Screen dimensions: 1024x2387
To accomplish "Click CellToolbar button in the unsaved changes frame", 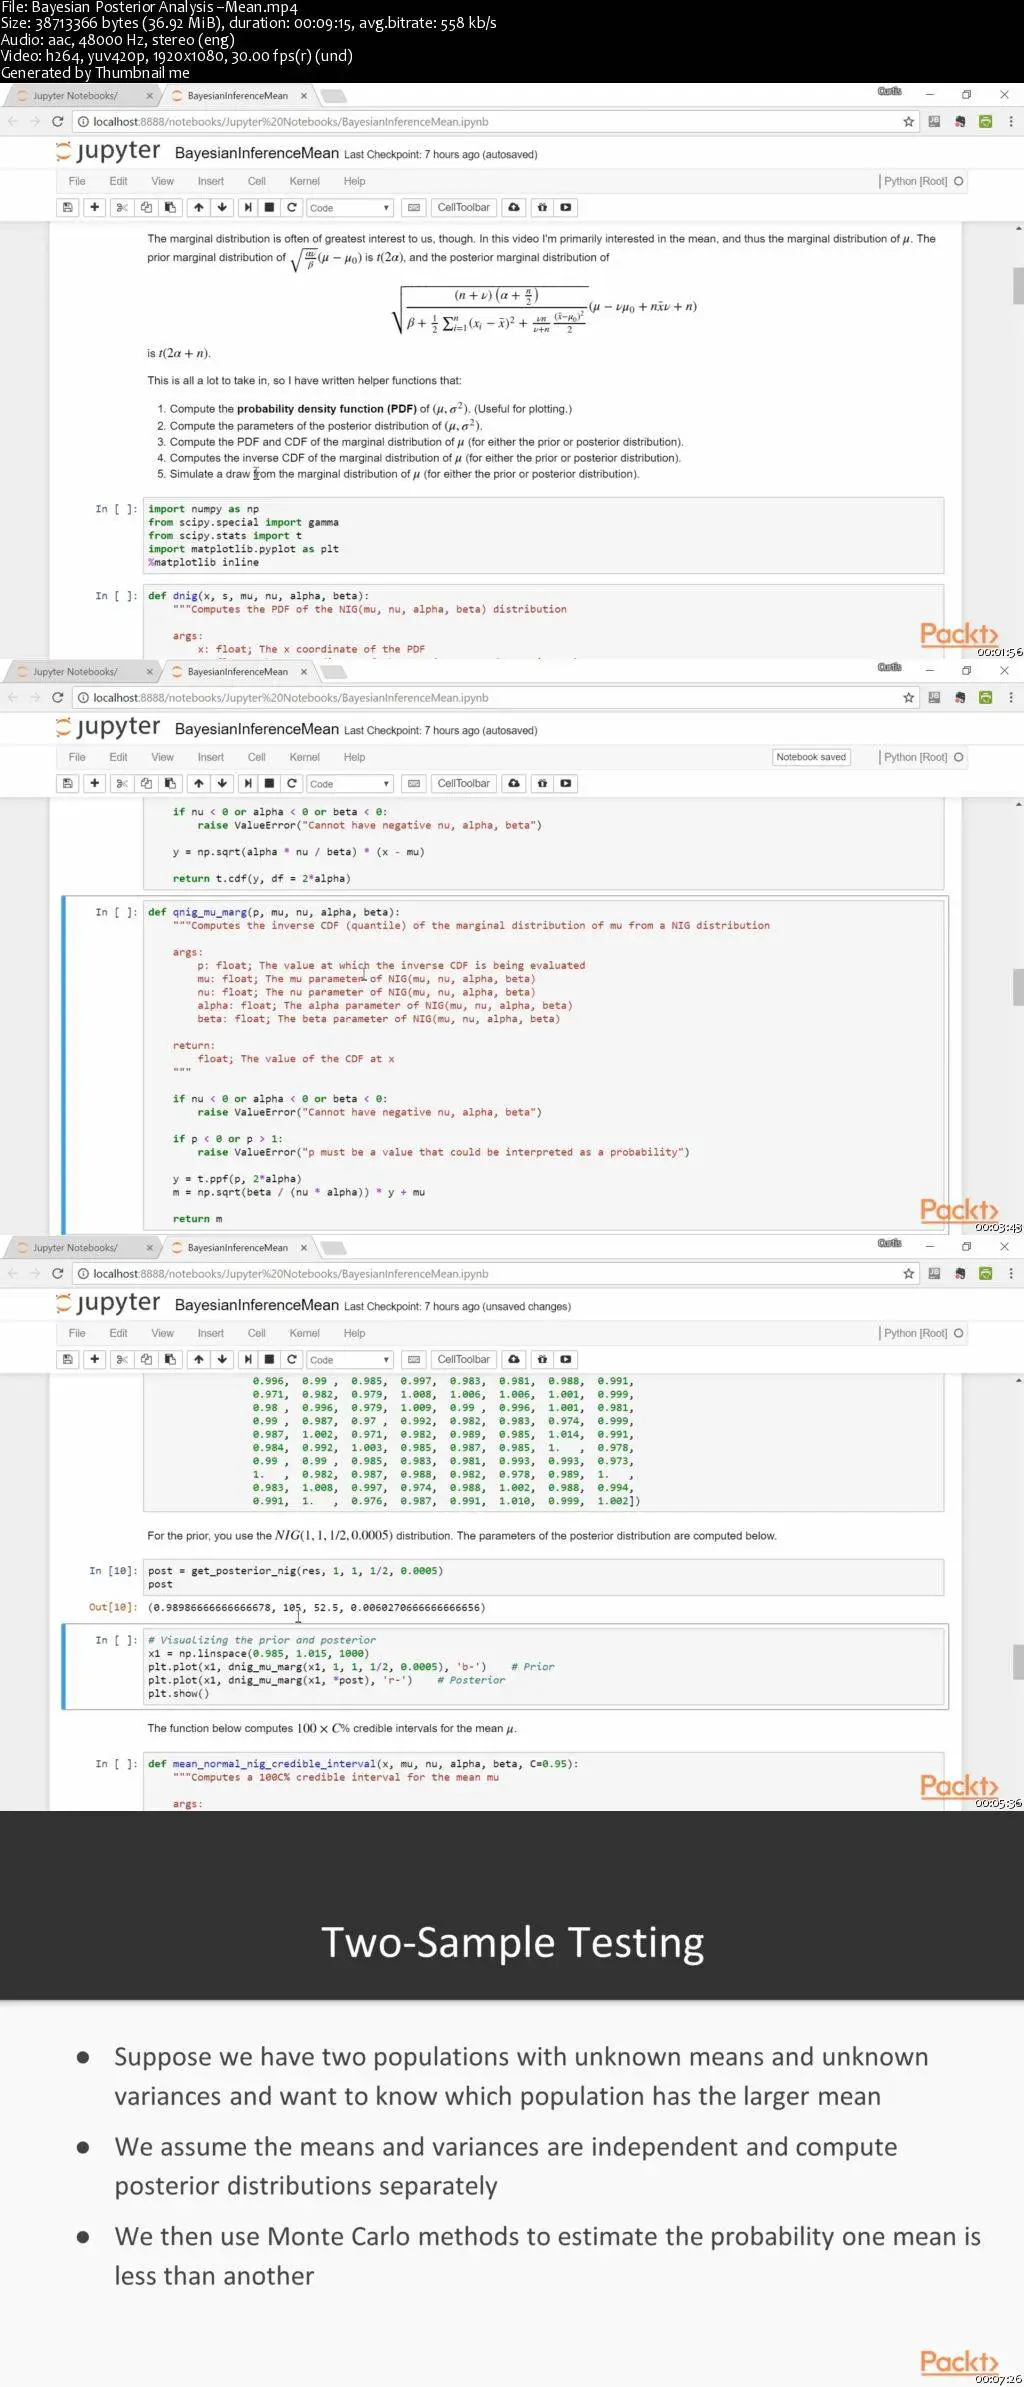I will 464,1360.
